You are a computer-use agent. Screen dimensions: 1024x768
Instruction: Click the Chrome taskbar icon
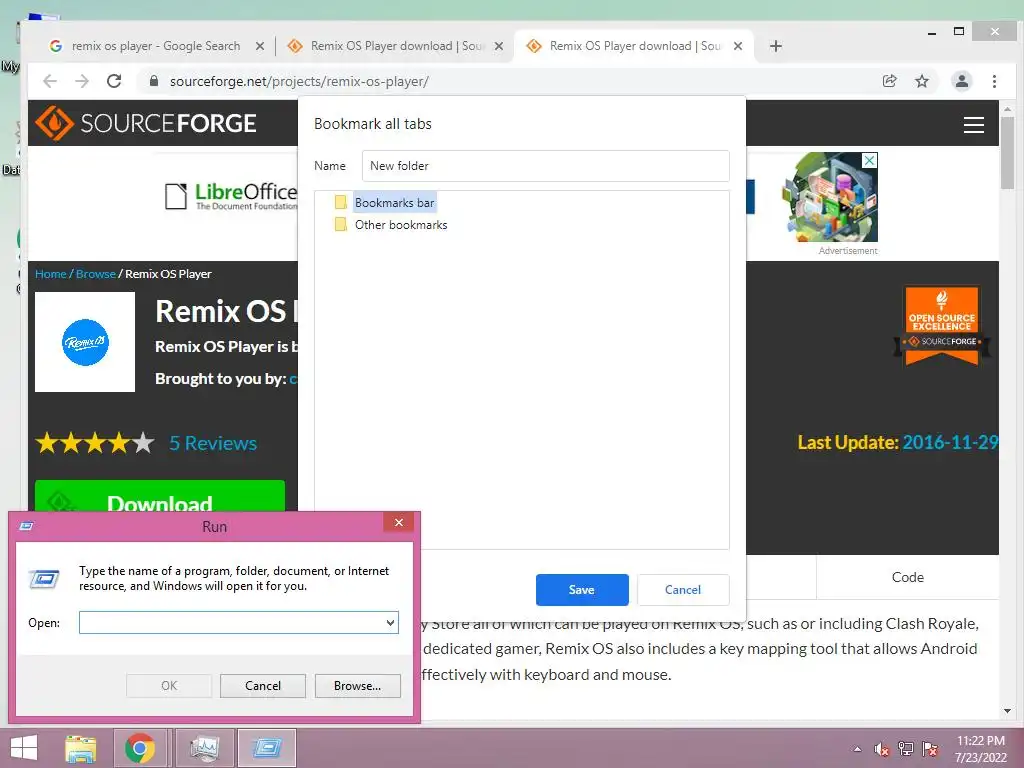point(140,748)
